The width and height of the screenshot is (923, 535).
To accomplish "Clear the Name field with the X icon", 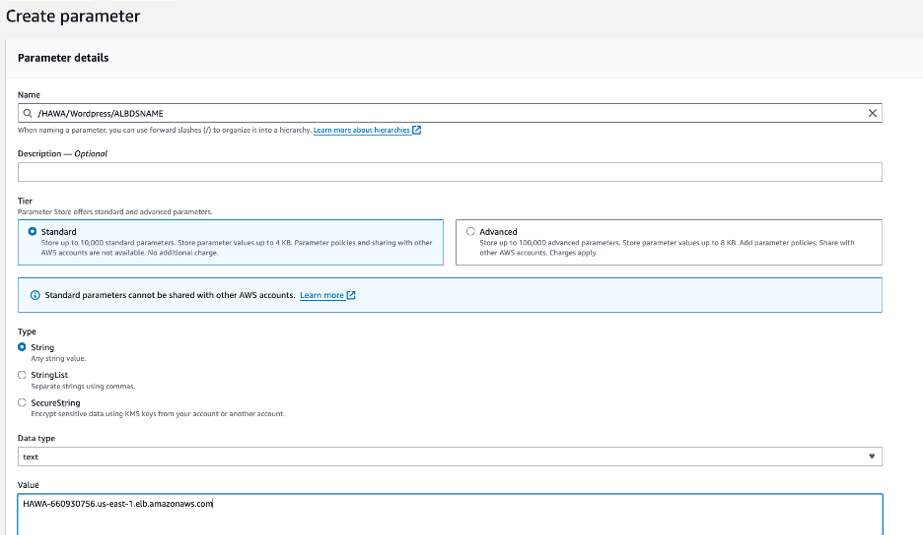I will coord(873,114).
